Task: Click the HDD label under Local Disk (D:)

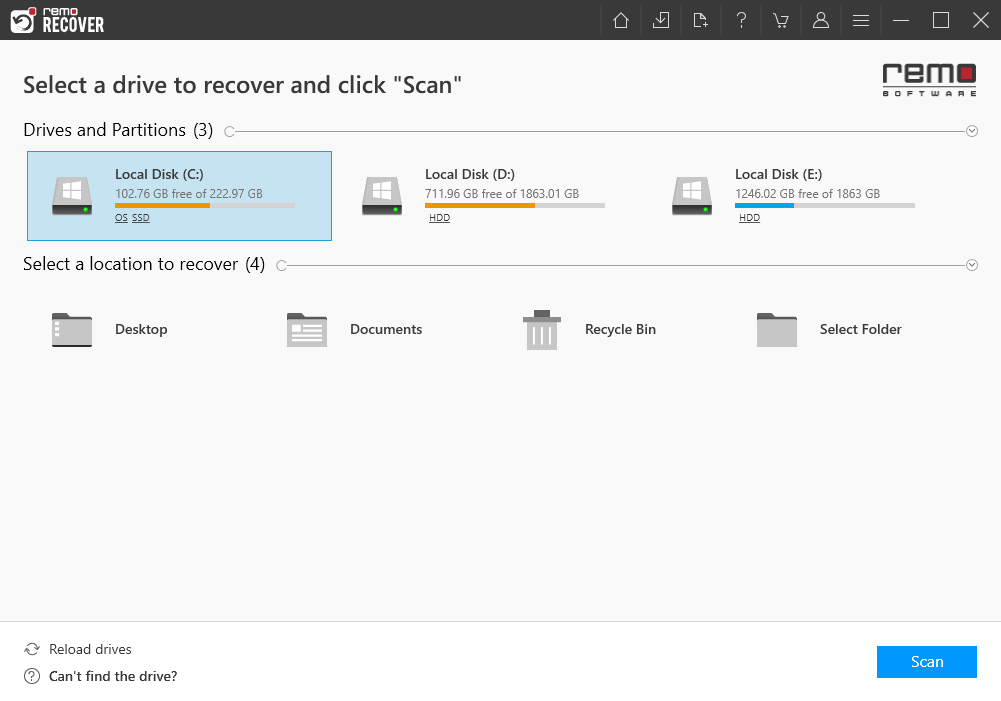Action: pyautogui.click(x=439, y=217)
